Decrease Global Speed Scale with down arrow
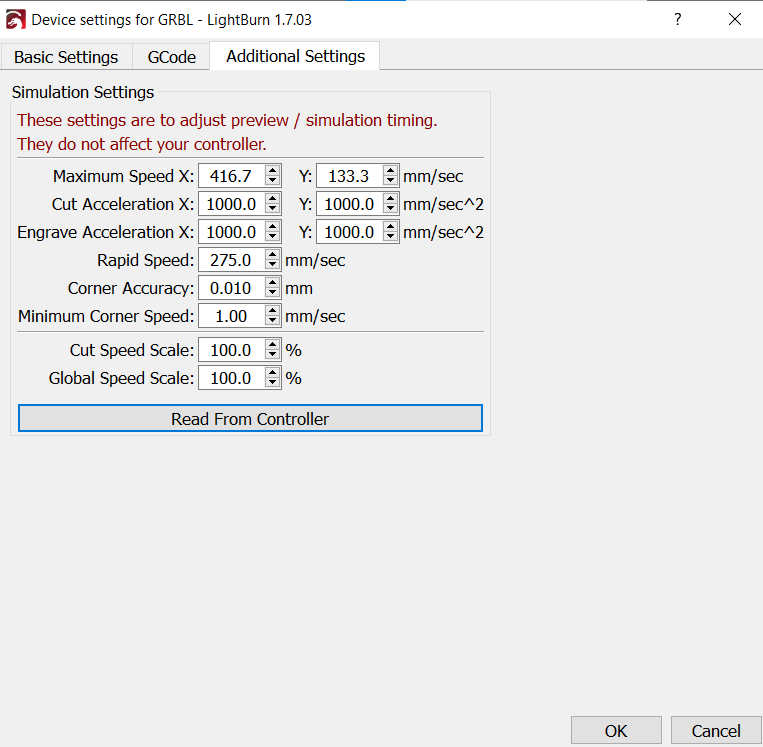The width and height of the screenshot is (763, 747). 272,383
